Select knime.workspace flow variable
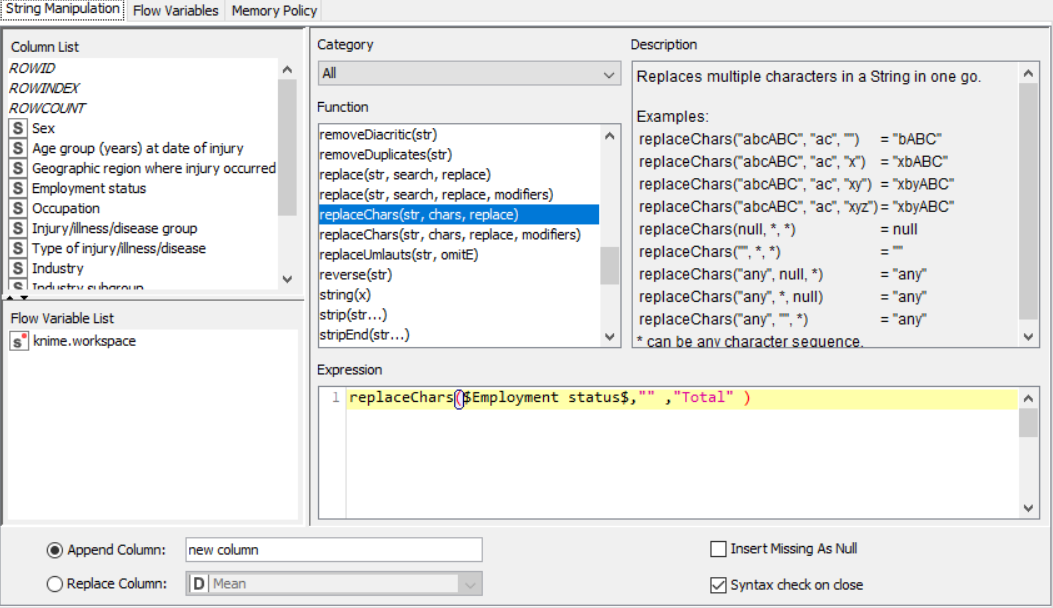 tap(85, 341)
